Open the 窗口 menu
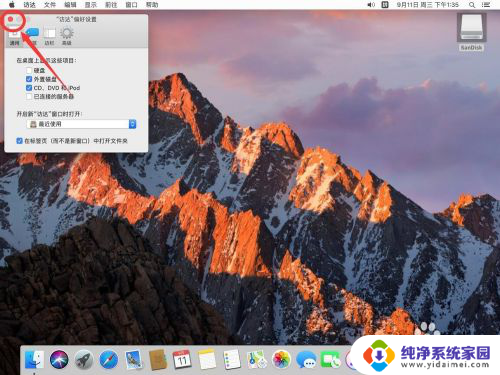The image size is (500, 375). click(131, 5)
